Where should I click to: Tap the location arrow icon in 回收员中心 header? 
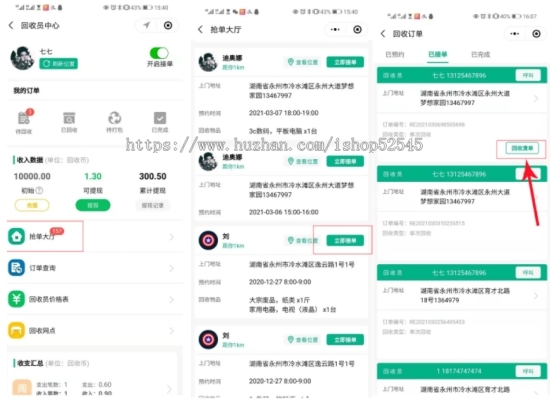146,25
